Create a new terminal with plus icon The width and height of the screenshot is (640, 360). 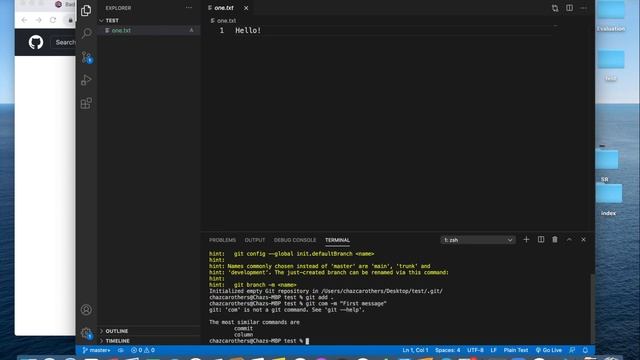tap(526, 240)
